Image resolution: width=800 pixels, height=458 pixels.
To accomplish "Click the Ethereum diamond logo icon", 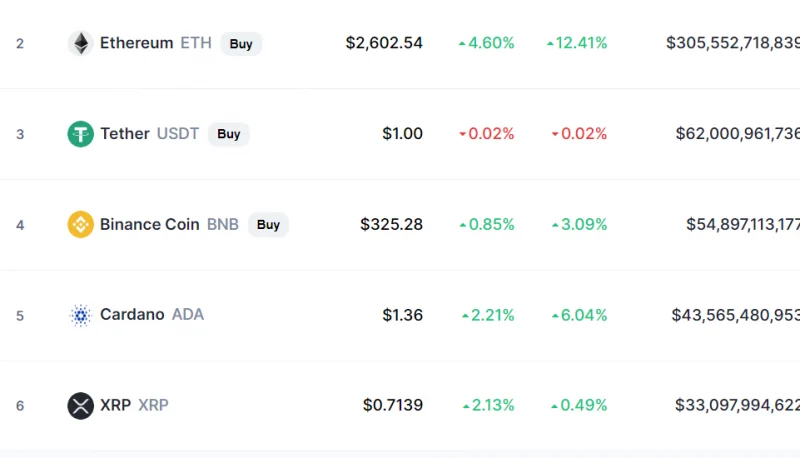I will pos(81,43).
